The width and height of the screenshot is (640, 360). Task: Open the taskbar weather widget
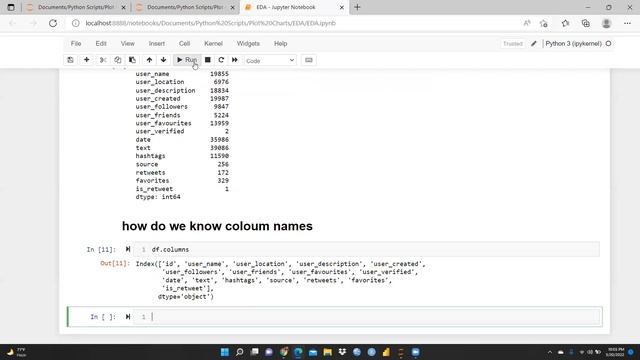pos(16,352)
